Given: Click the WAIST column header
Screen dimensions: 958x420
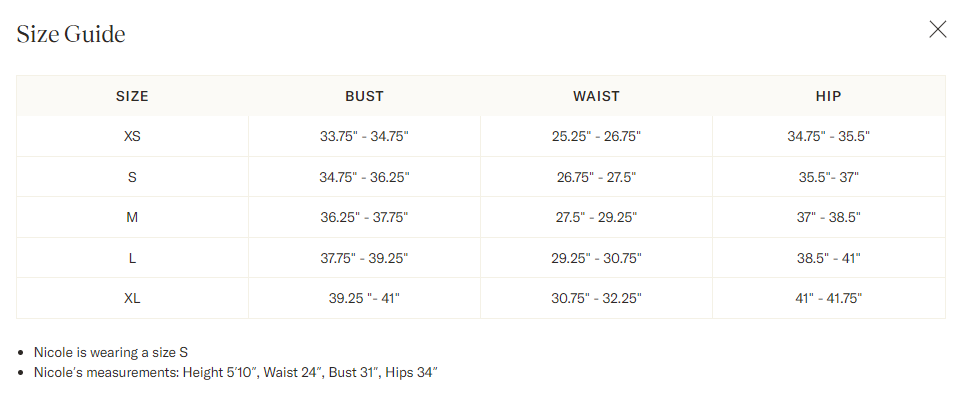Looking at the screenshot, I should click(x=596, y=96).
